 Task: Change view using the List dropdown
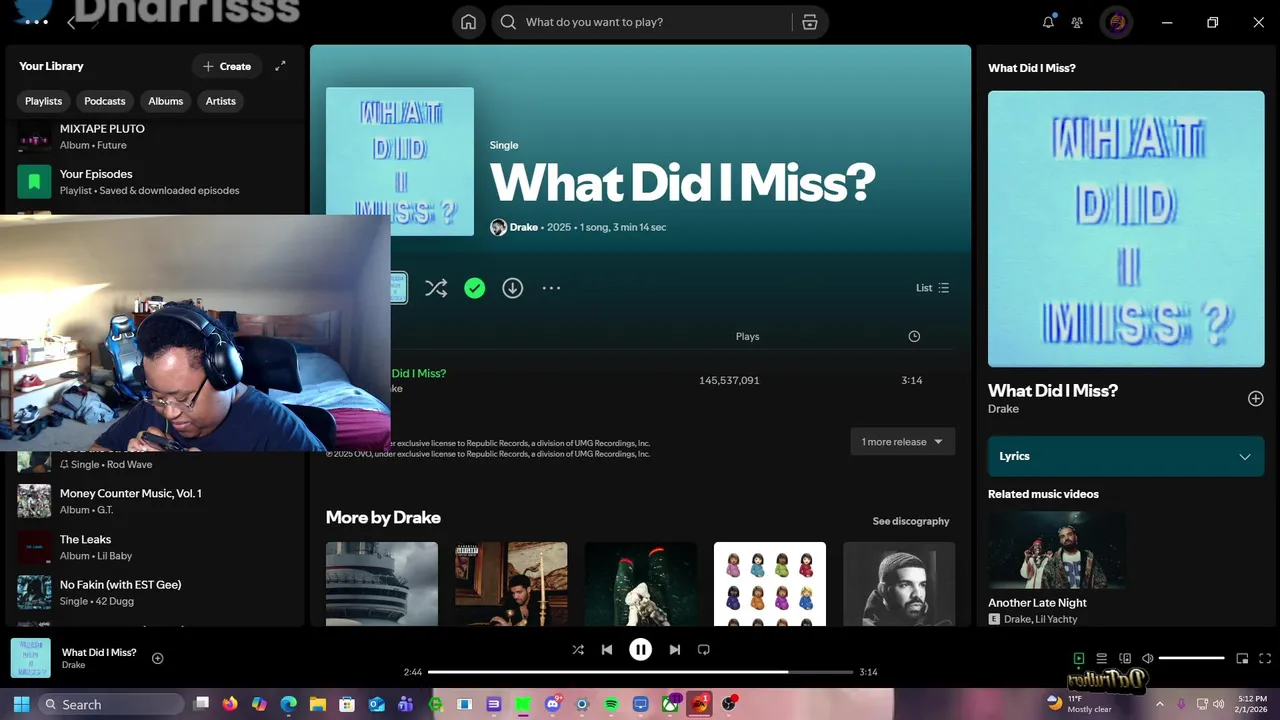tap(932, 288)
